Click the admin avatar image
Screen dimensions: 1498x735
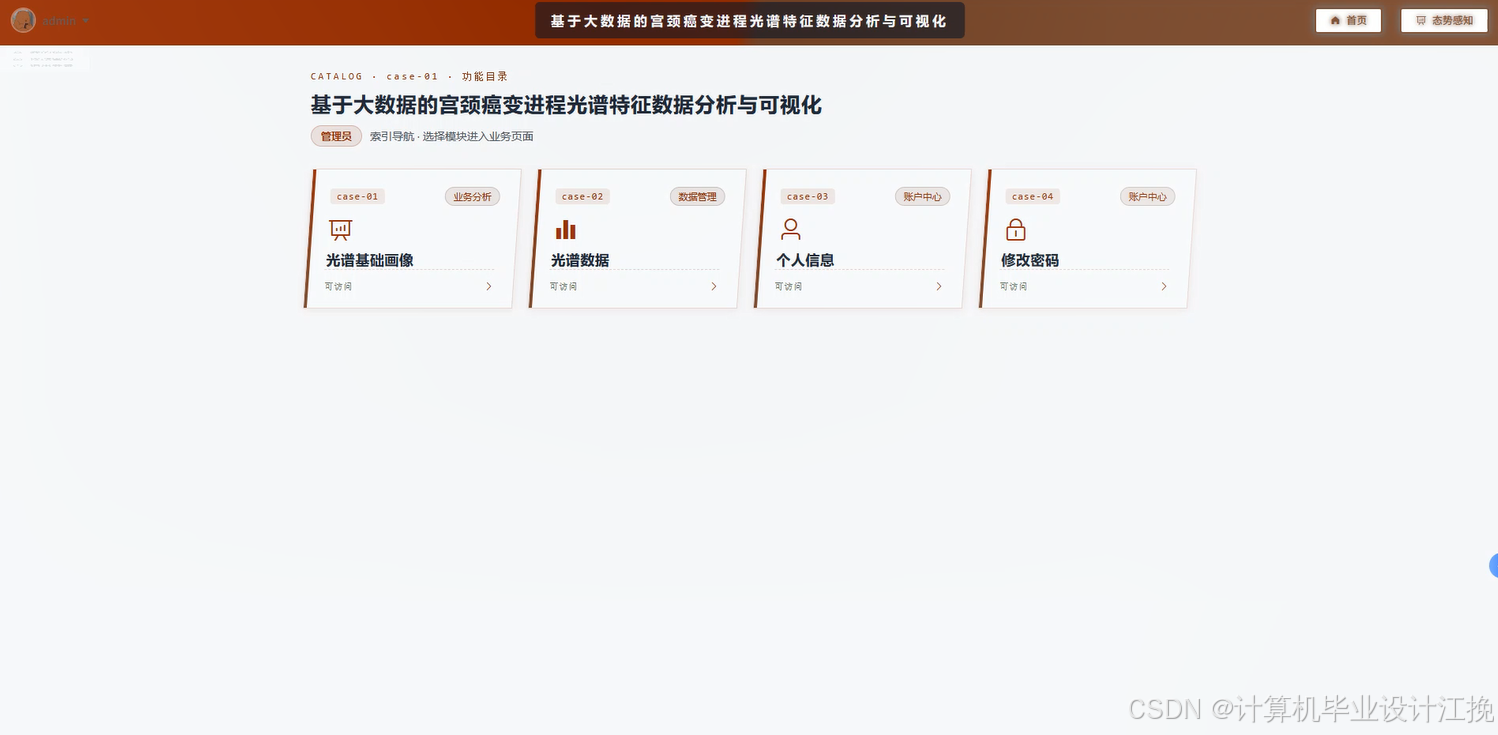pos(23,20)
